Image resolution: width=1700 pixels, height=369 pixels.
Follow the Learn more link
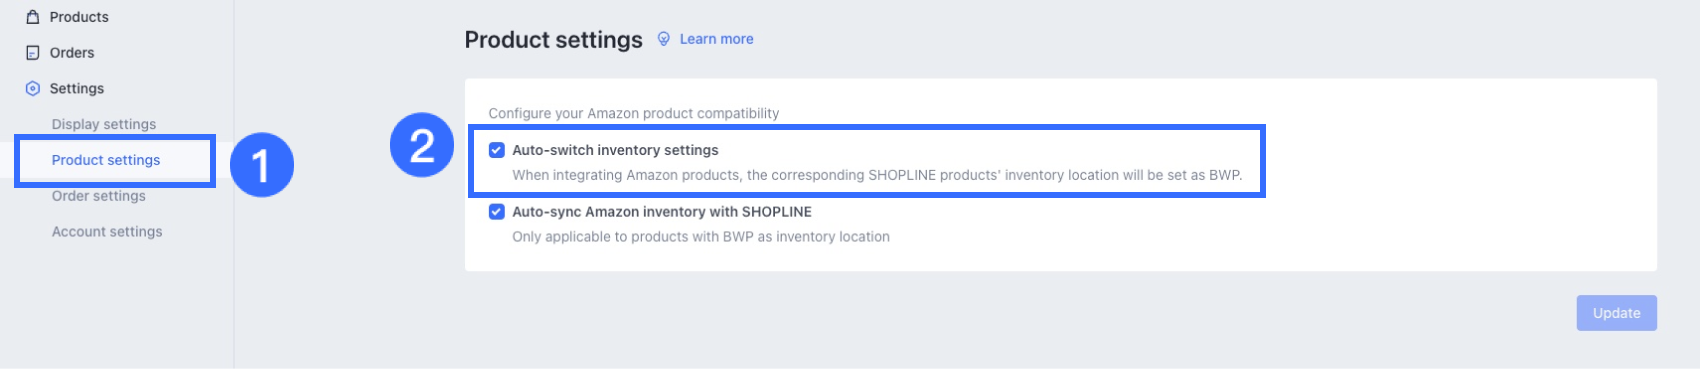(x=717, y=39)
